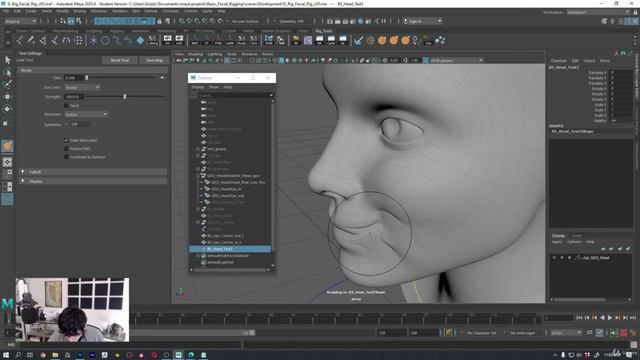Click the Strength slider handle
This screenshot has height=360, width=640.
pyautogui.click(x=125, y=97)
